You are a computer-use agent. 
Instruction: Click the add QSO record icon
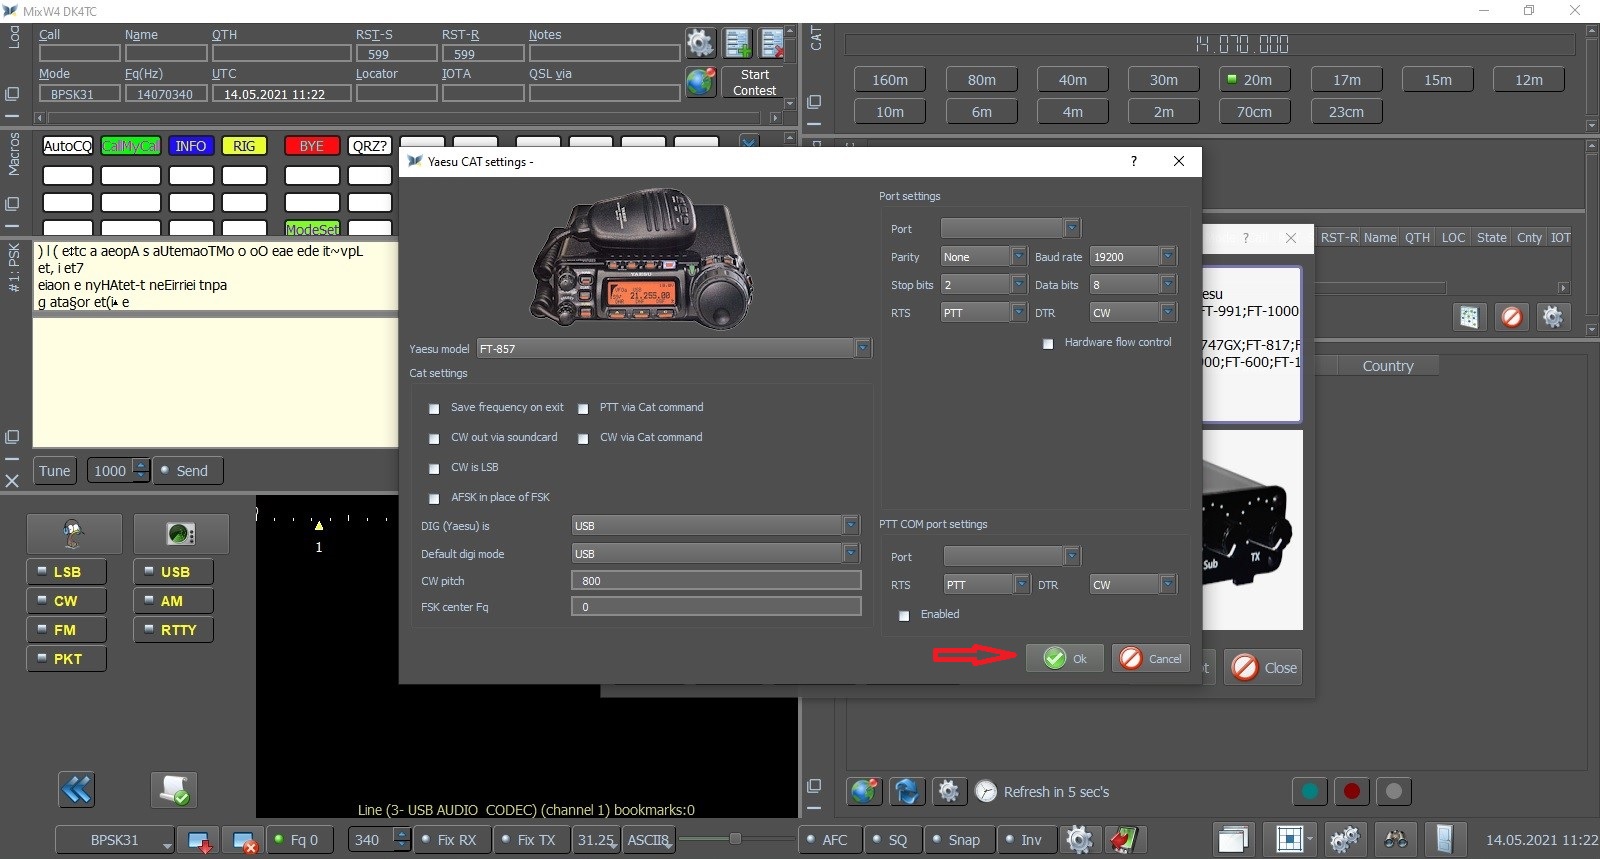[x=738, y=43]
